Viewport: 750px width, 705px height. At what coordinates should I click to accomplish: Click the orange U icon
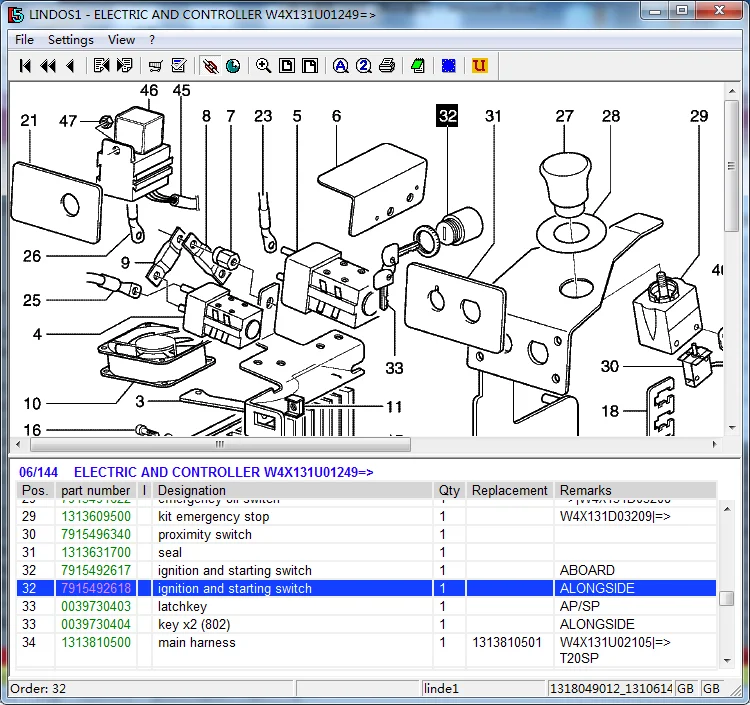pos(479,66)
